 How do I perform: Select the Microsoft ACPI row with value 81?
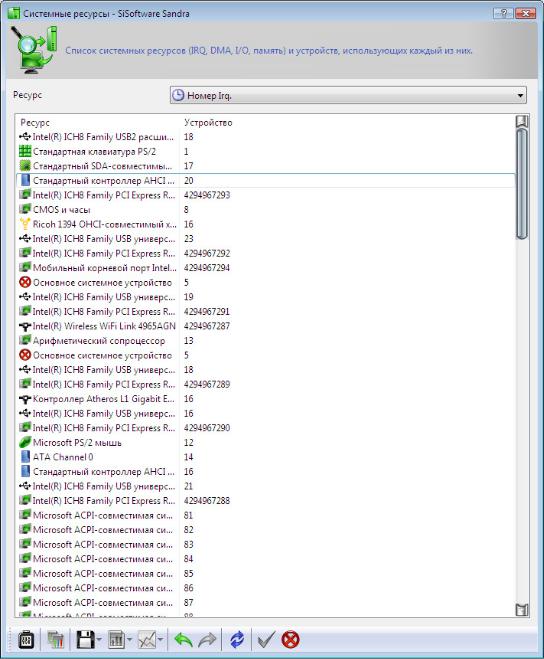[266, 515]
